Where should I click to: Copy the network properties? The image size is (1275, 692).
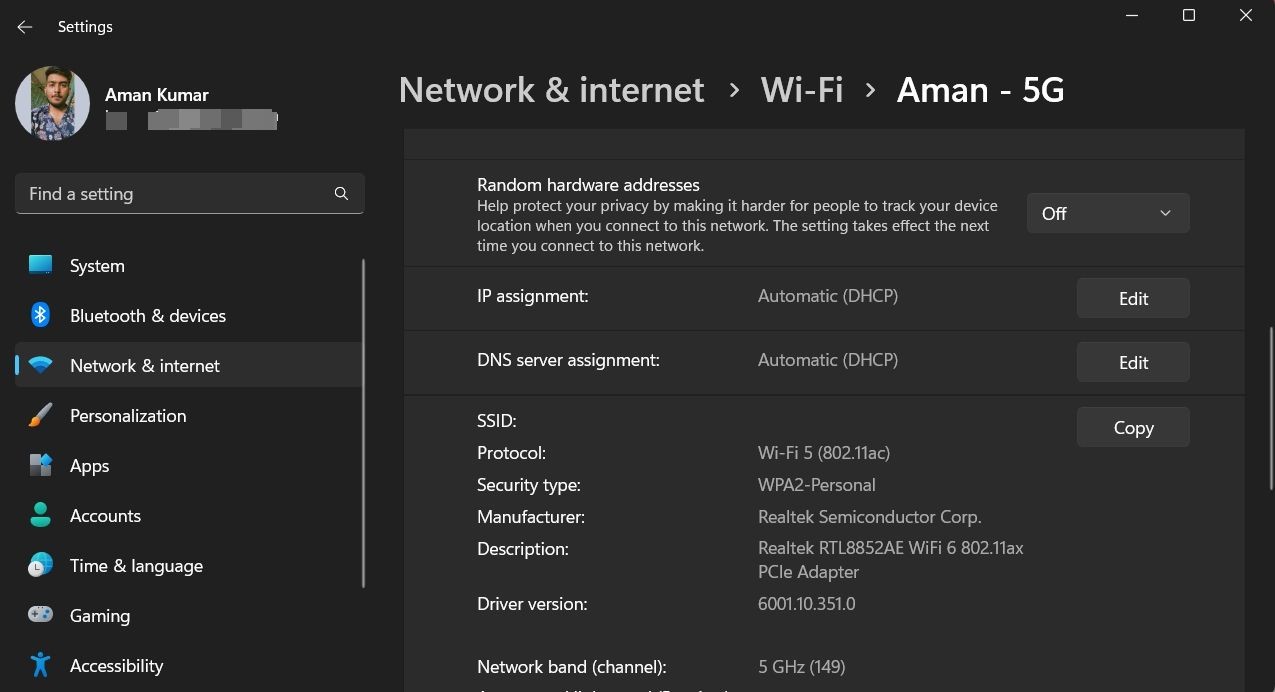pyautogui.click(x=1133, y=427)
